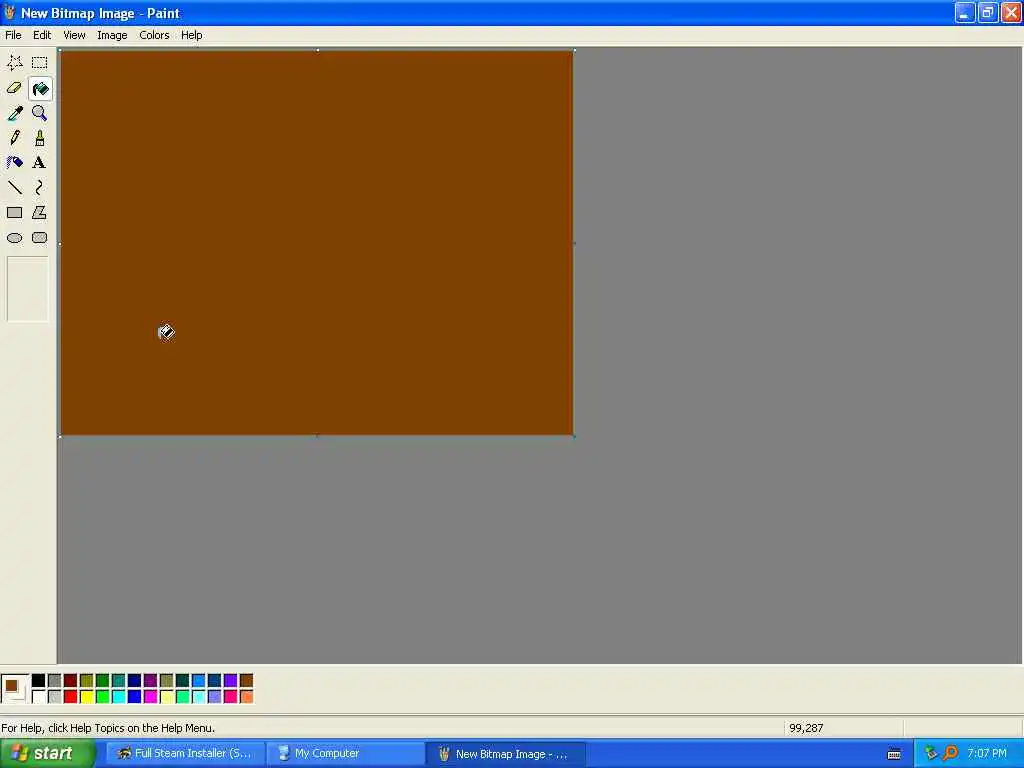Viewport: 1024px width, 768px height.
Task: Select the Polygon tool
Action: 39,212
